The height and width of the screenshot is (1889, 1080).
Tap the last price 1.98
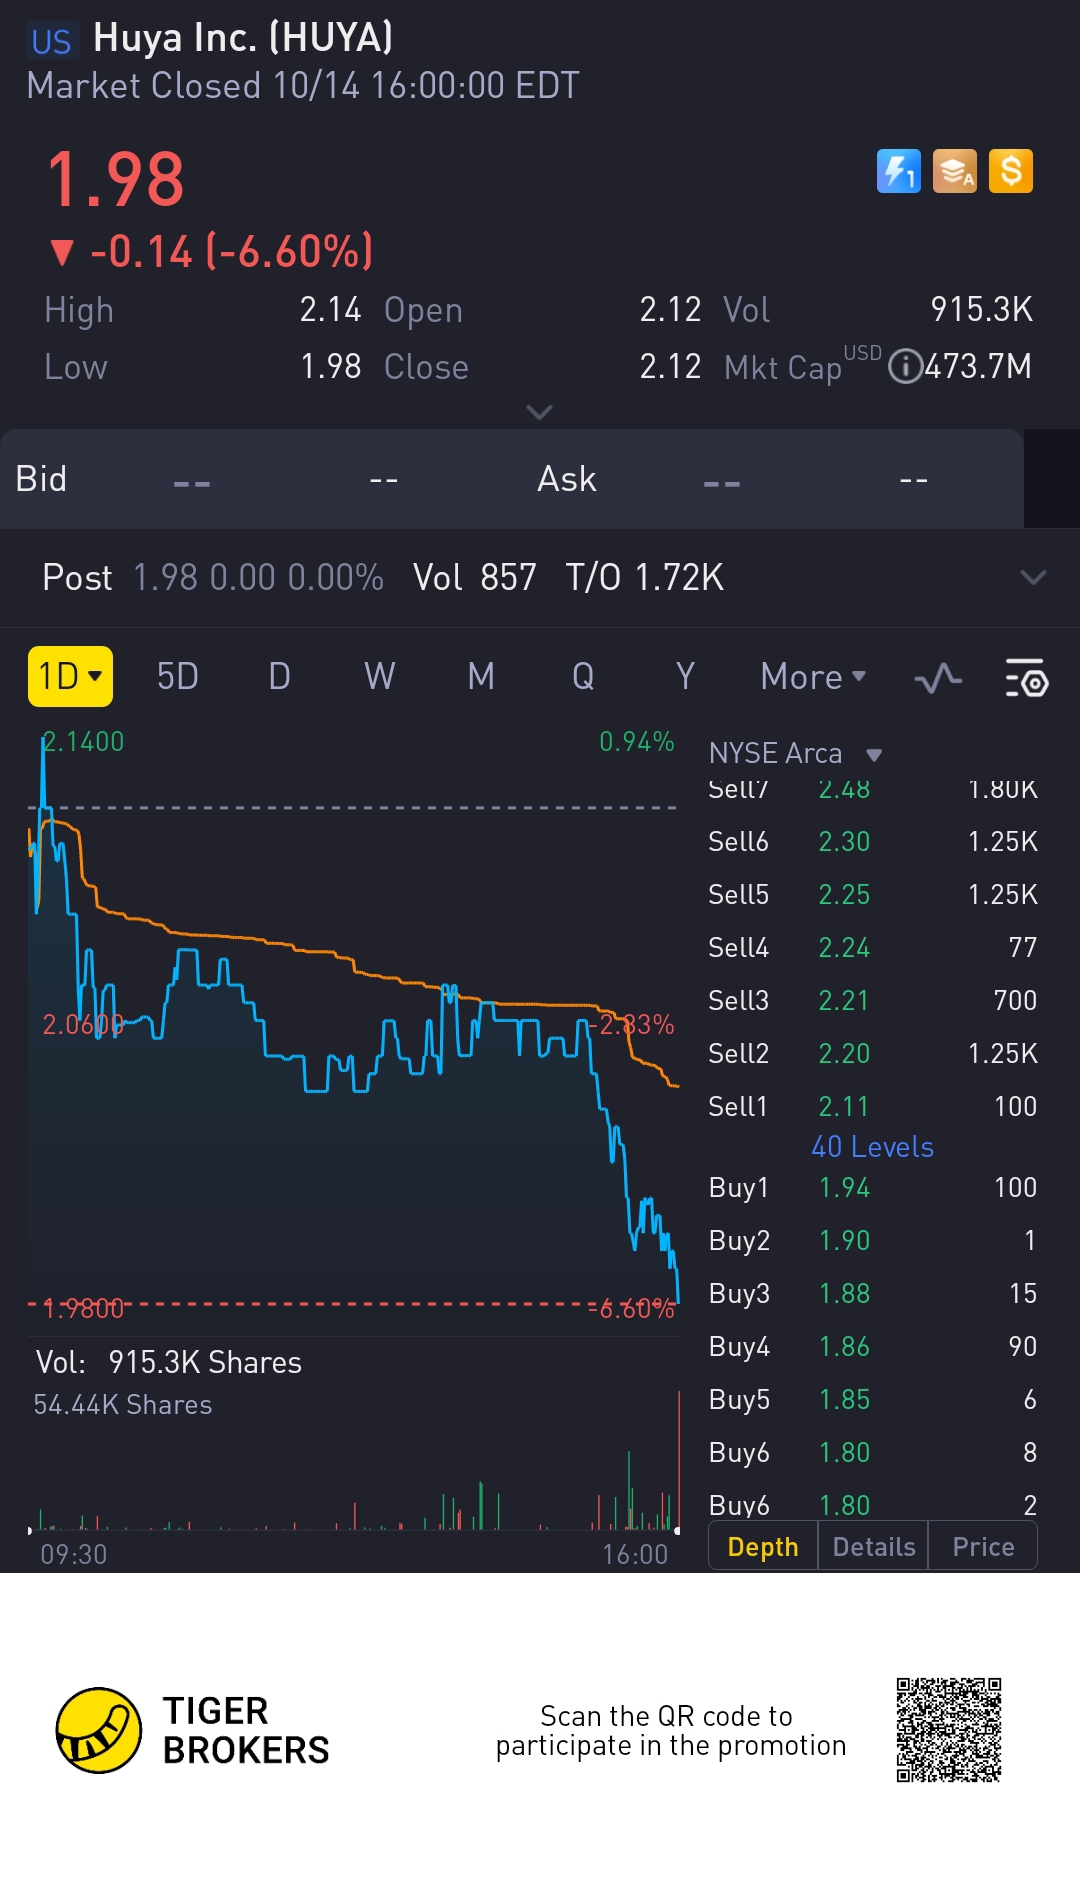pyautogui.click(x=116, y=180)
